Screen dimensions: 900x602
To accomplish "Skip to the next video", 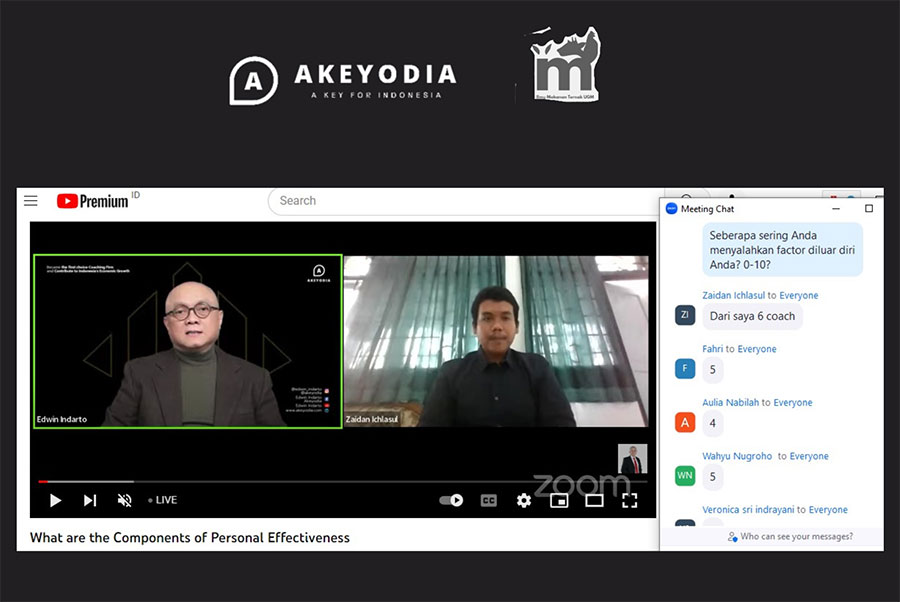I will [x=90, y=500].
